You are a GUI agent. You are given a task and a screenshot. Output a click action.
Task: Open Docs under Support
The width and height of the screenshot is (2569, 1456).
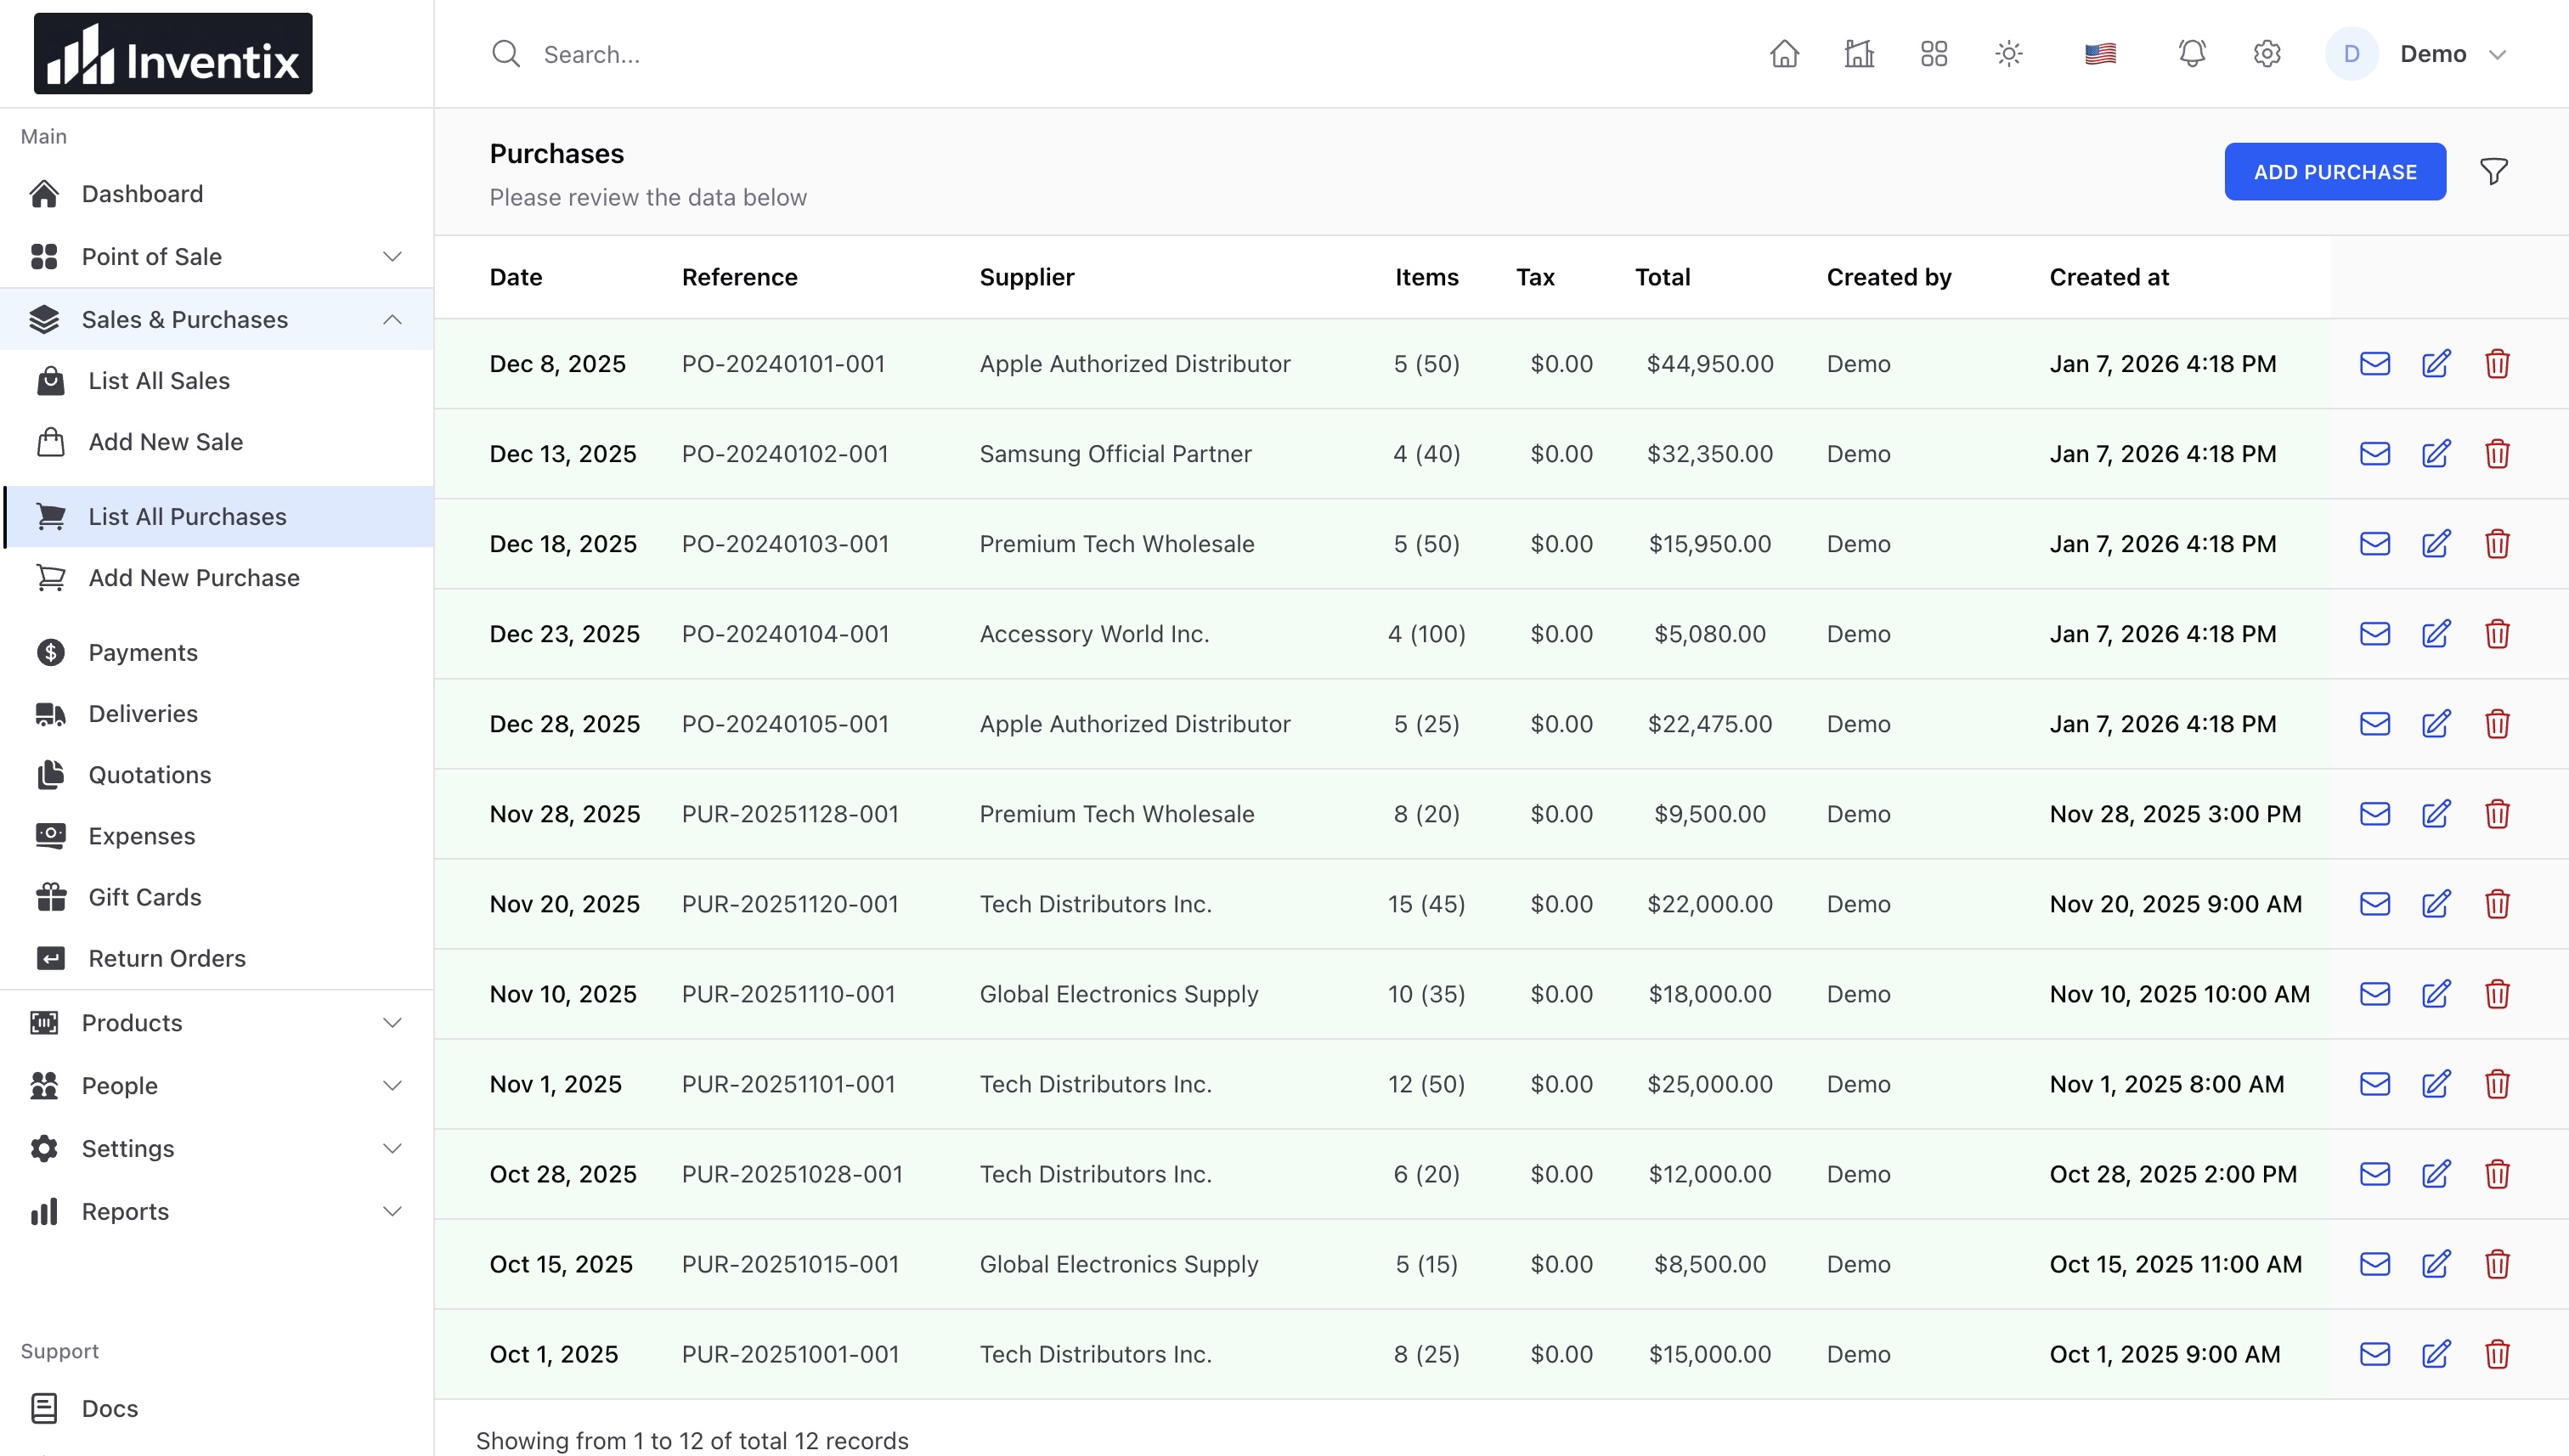pos(216,1409)
